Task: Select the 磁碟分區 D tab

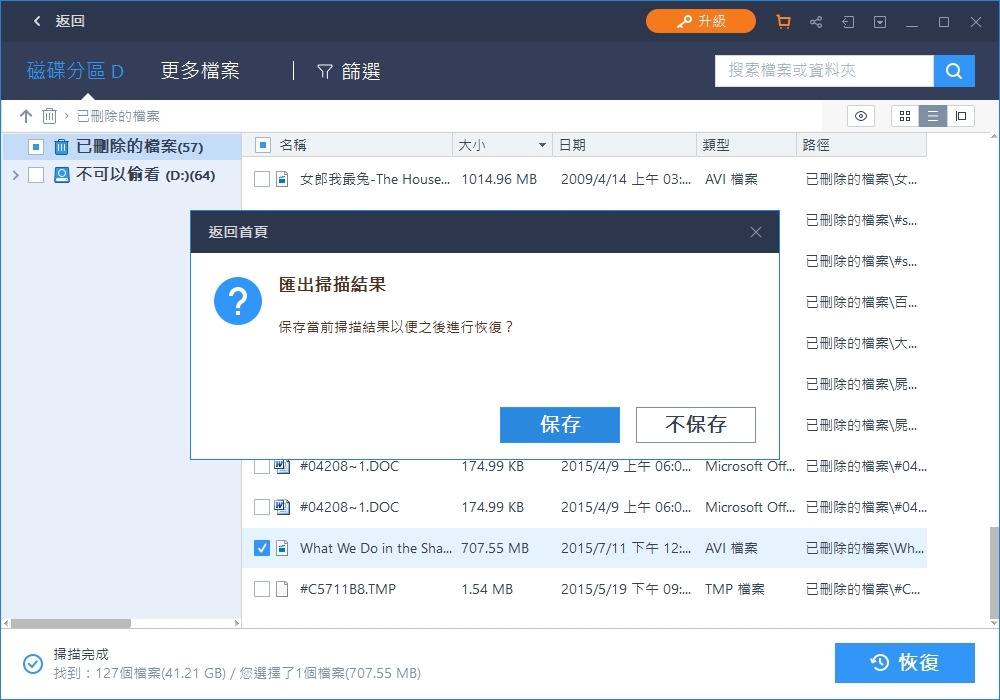Action: click(x=75, y=71)
